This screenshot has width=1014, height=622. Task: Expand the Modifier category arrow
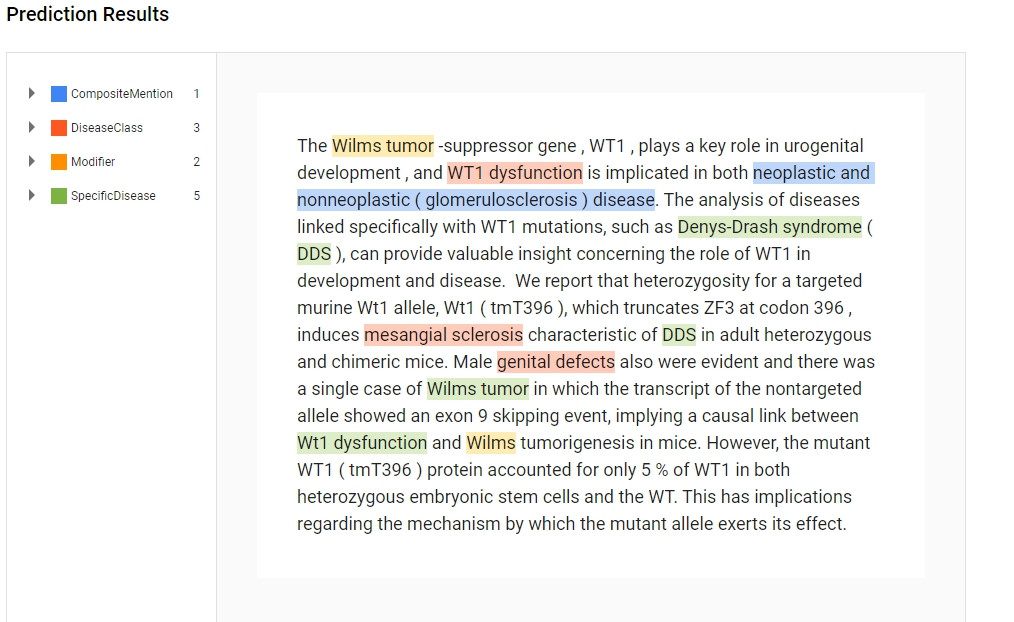point(31,161)
